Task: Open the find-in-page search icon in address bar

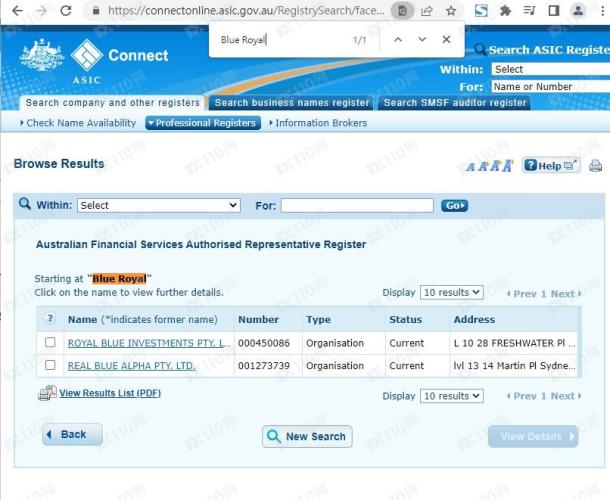Action: point(402,11)
